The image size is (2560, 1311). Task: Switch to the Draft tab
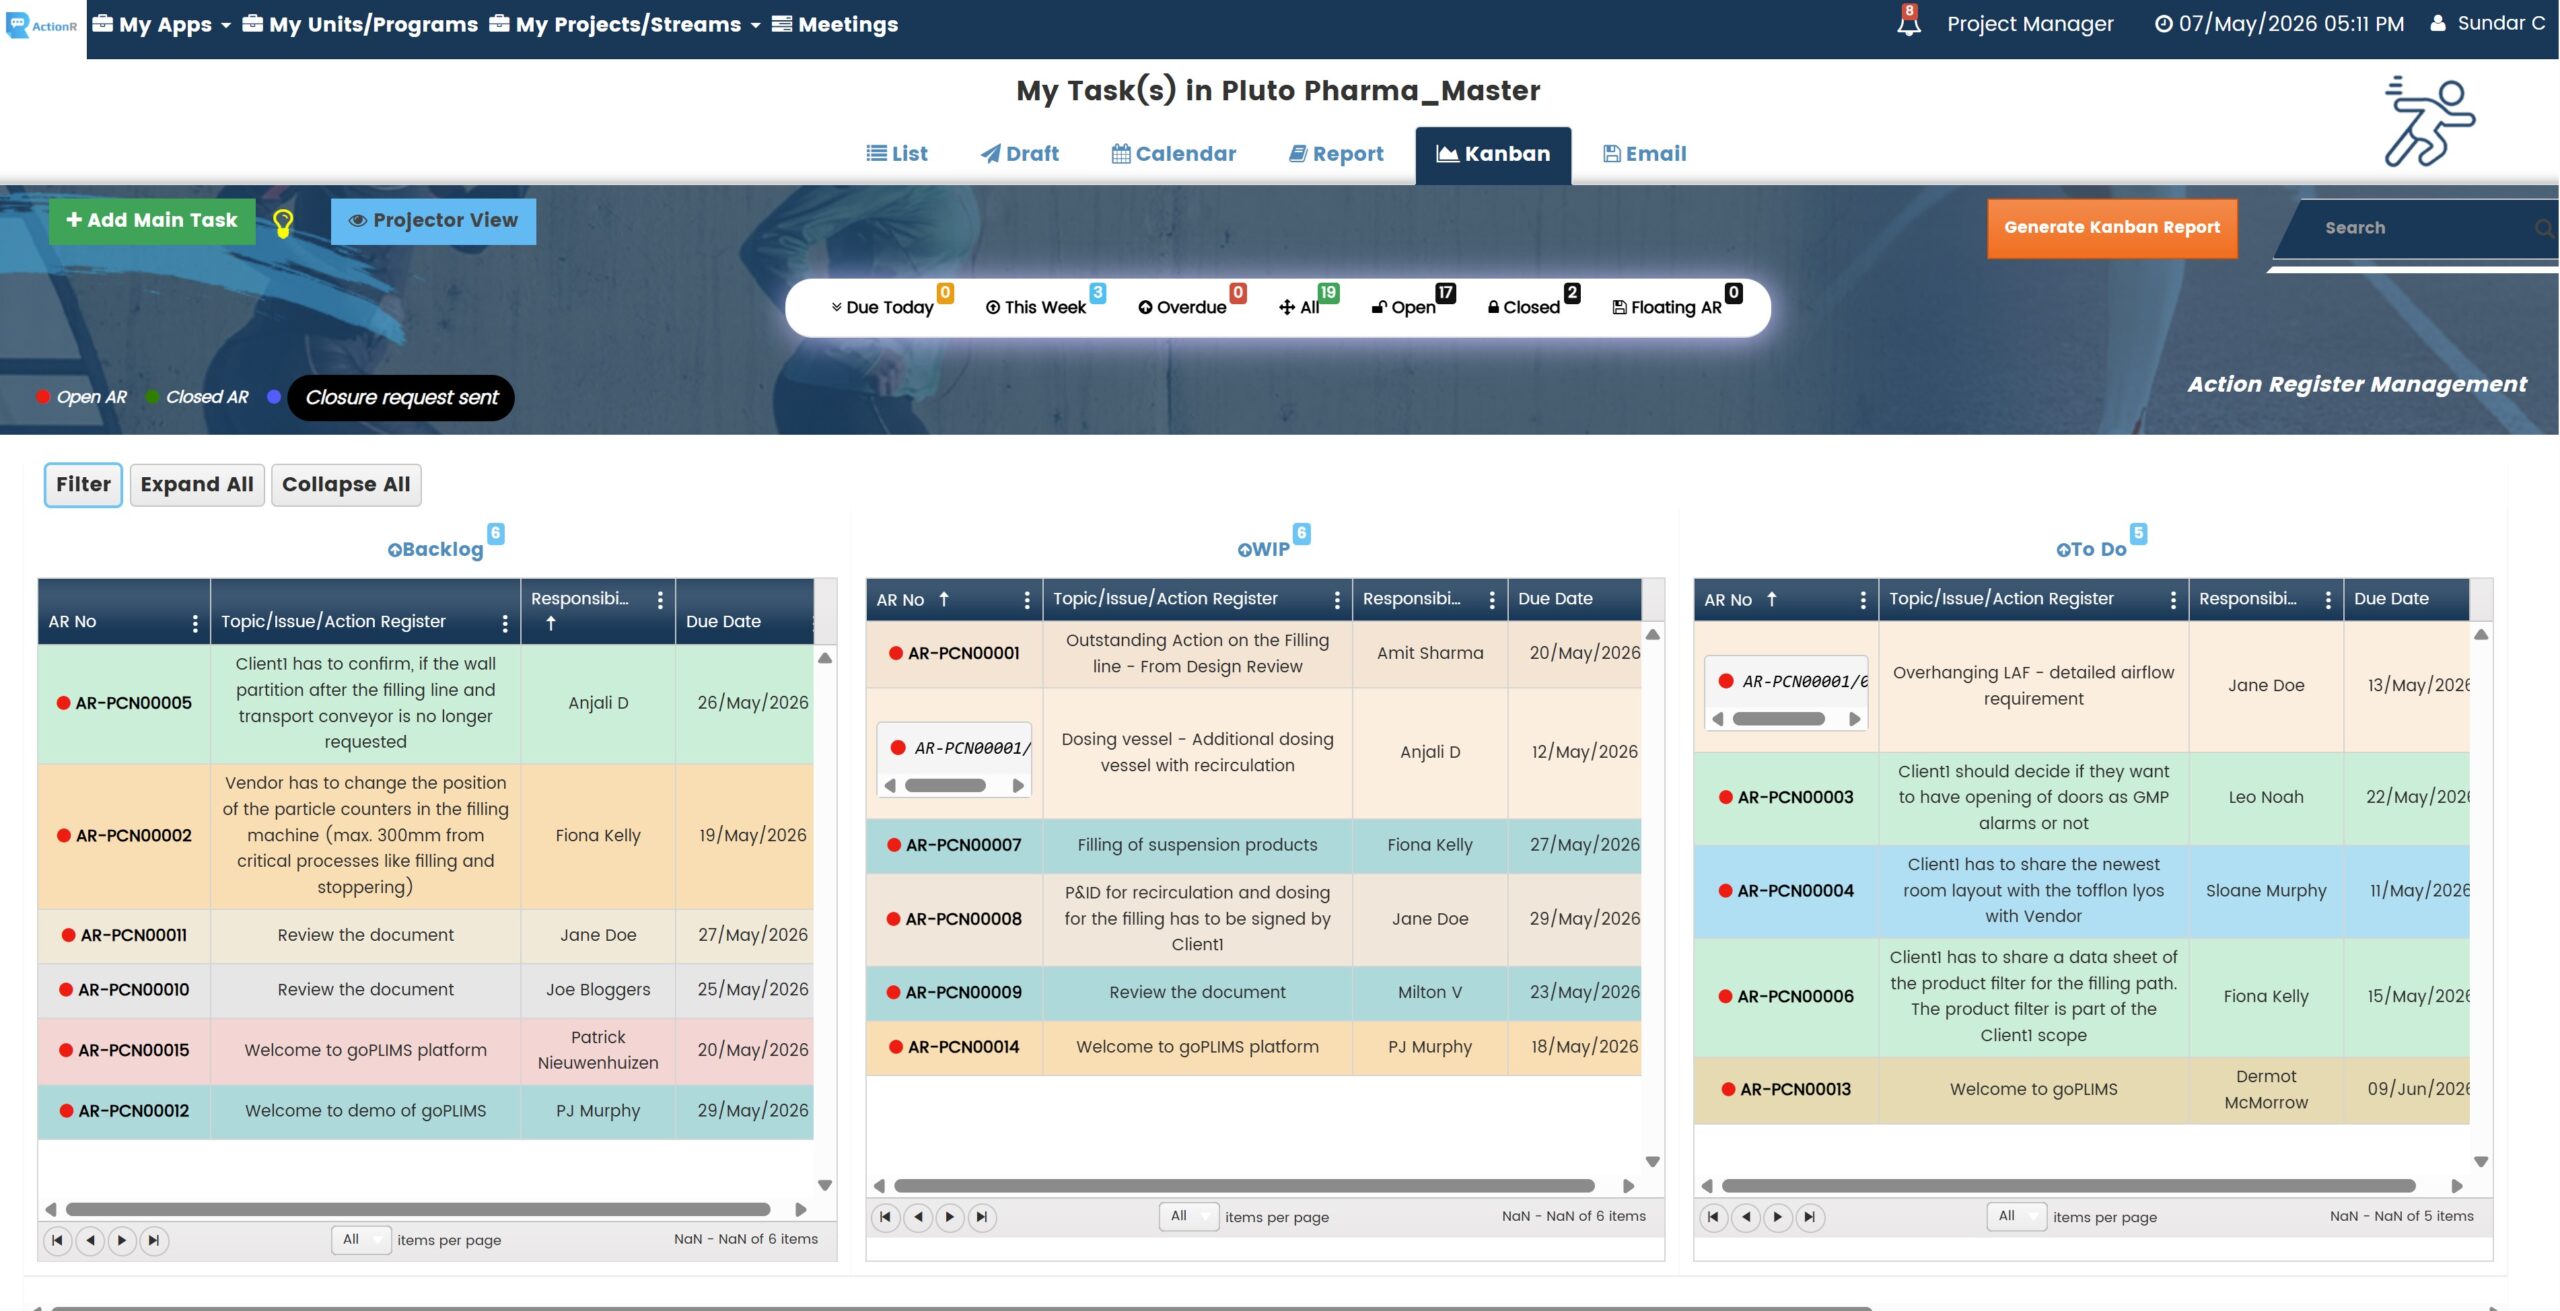click(x=1019, y=154)
